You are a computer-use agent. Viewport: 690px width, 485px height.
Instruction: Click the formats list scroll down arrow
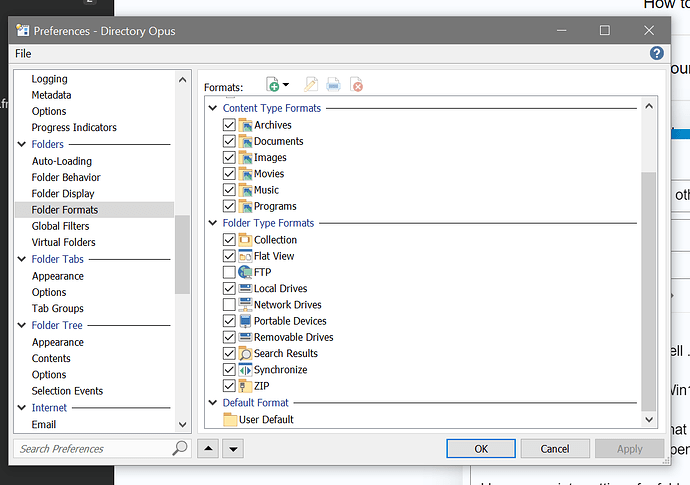649,419
